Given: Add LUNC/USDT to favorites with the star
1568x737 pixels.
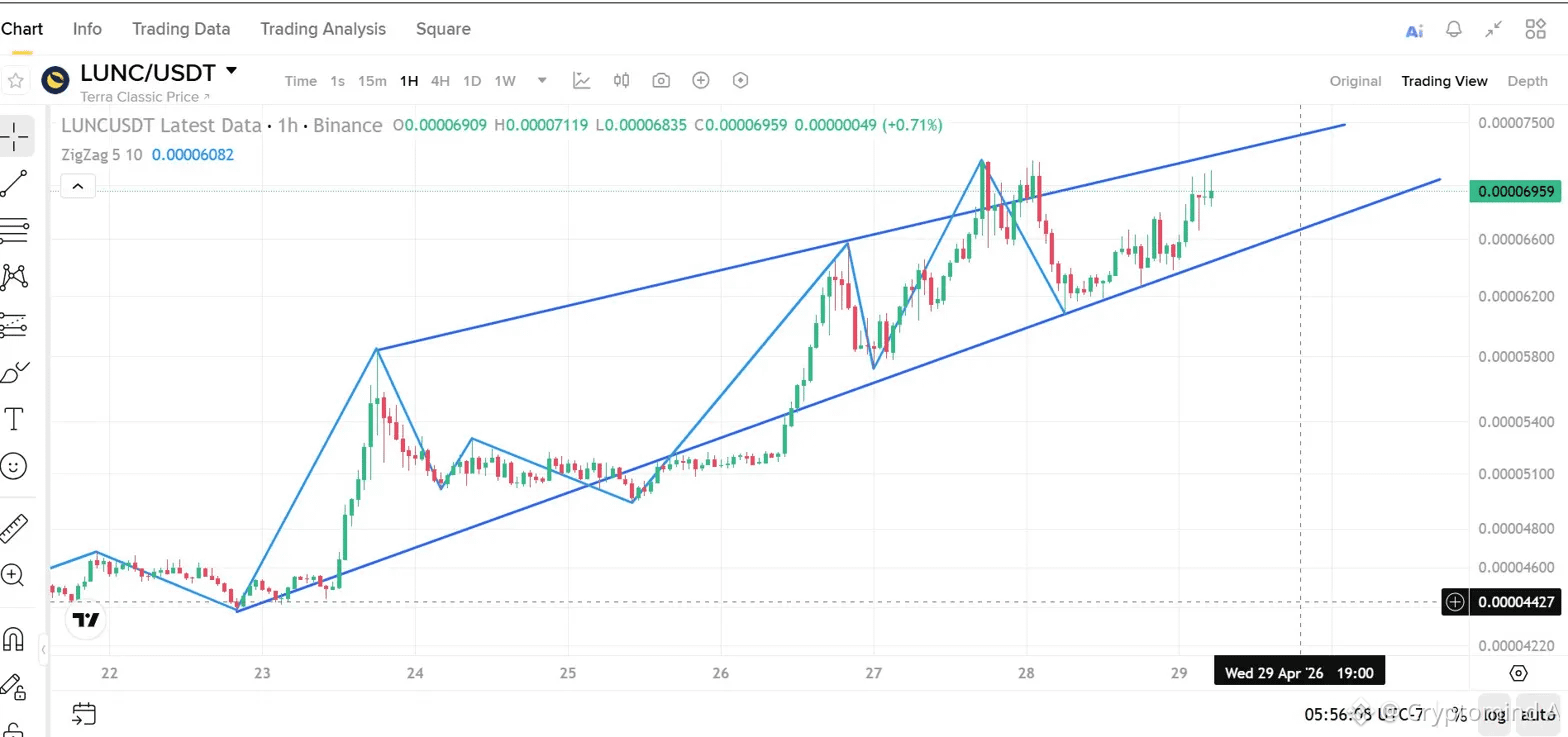Looking at the screenshot, I should click(x=15, y=80).
